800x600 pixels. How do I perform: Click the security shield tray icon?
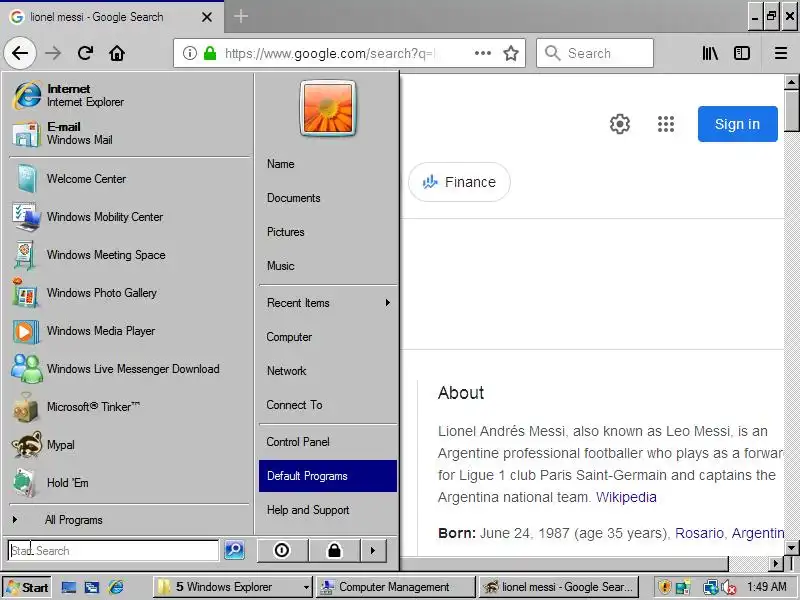[x=664, y=587]
